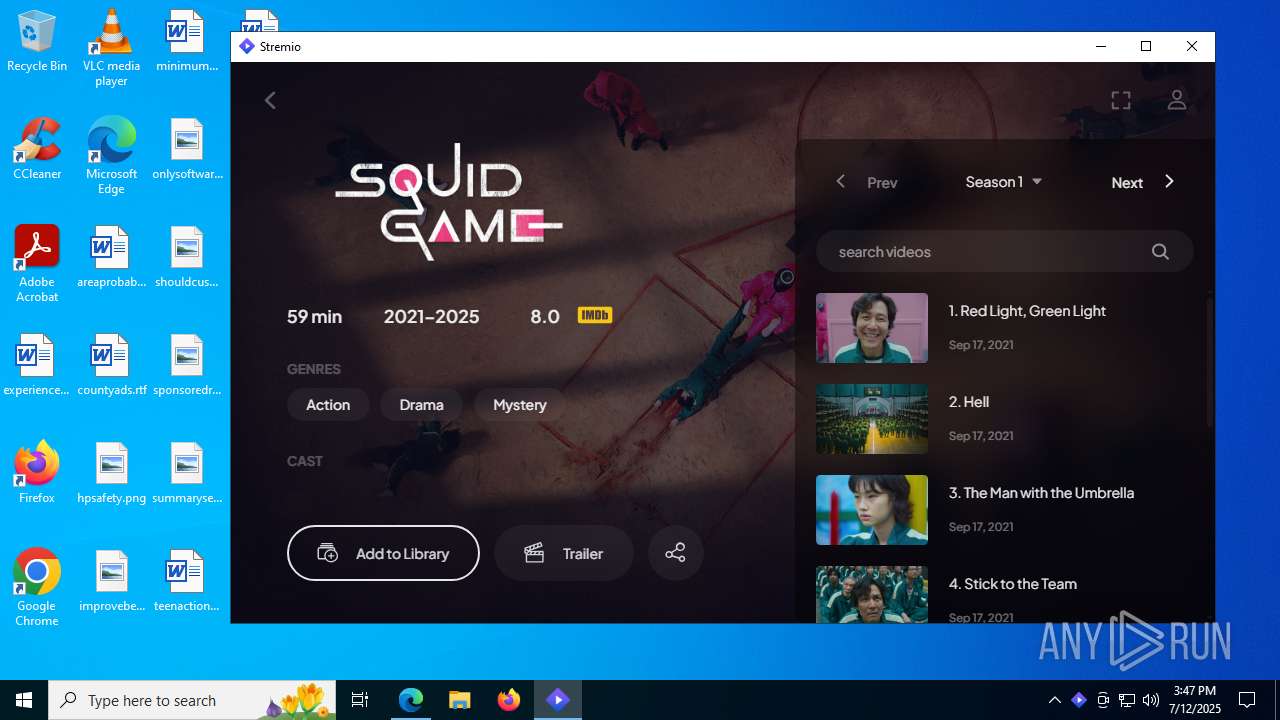Viewport: 1280px width, 720px height.
Task: Click the search videos input field
Action: coord(1004,252)
